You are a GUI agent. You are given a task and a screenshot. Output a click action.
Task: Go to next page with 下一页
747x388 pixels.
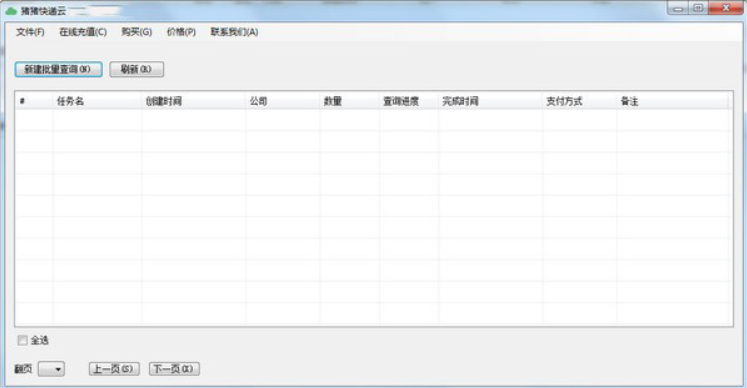coord(174,369)
